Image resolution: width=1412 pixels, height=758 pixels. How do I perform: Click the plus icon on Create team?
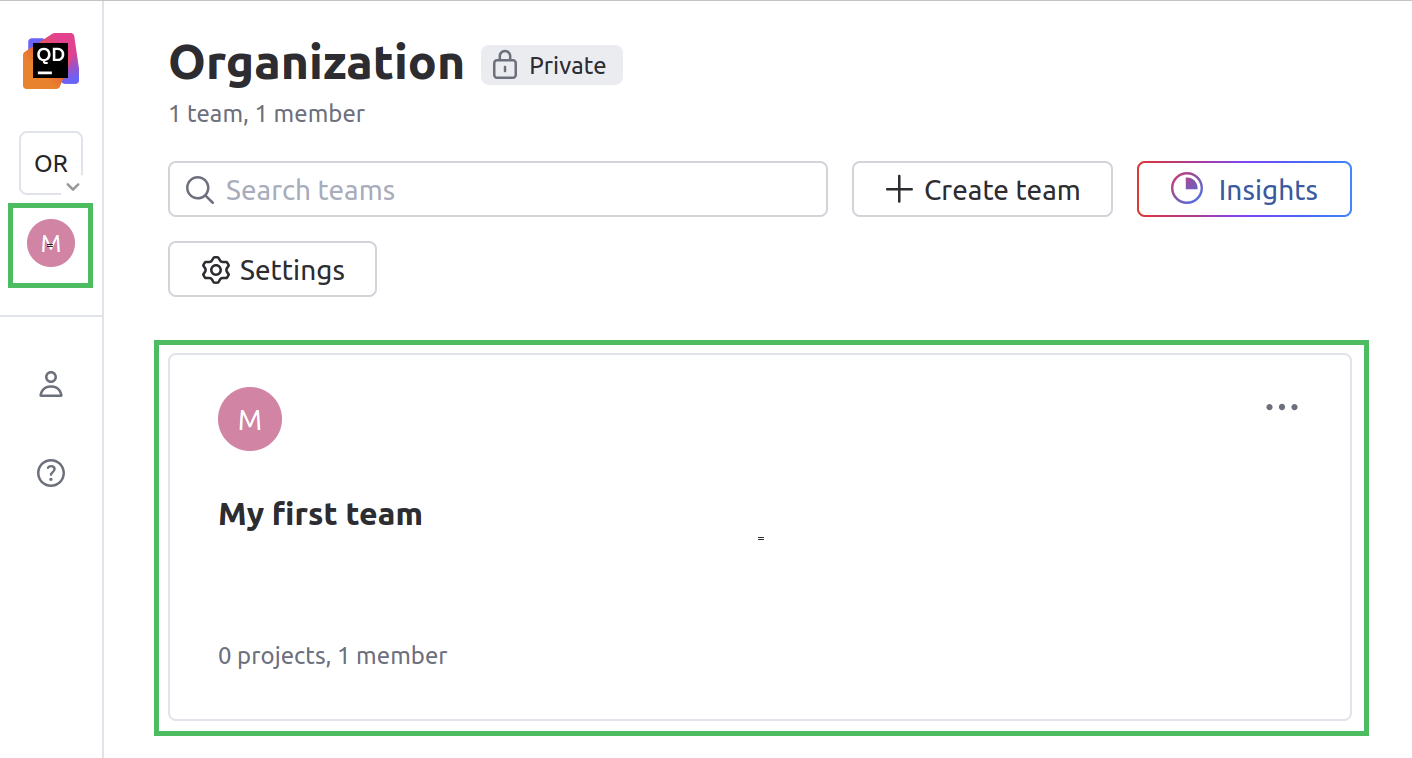[x=898, y=189]
